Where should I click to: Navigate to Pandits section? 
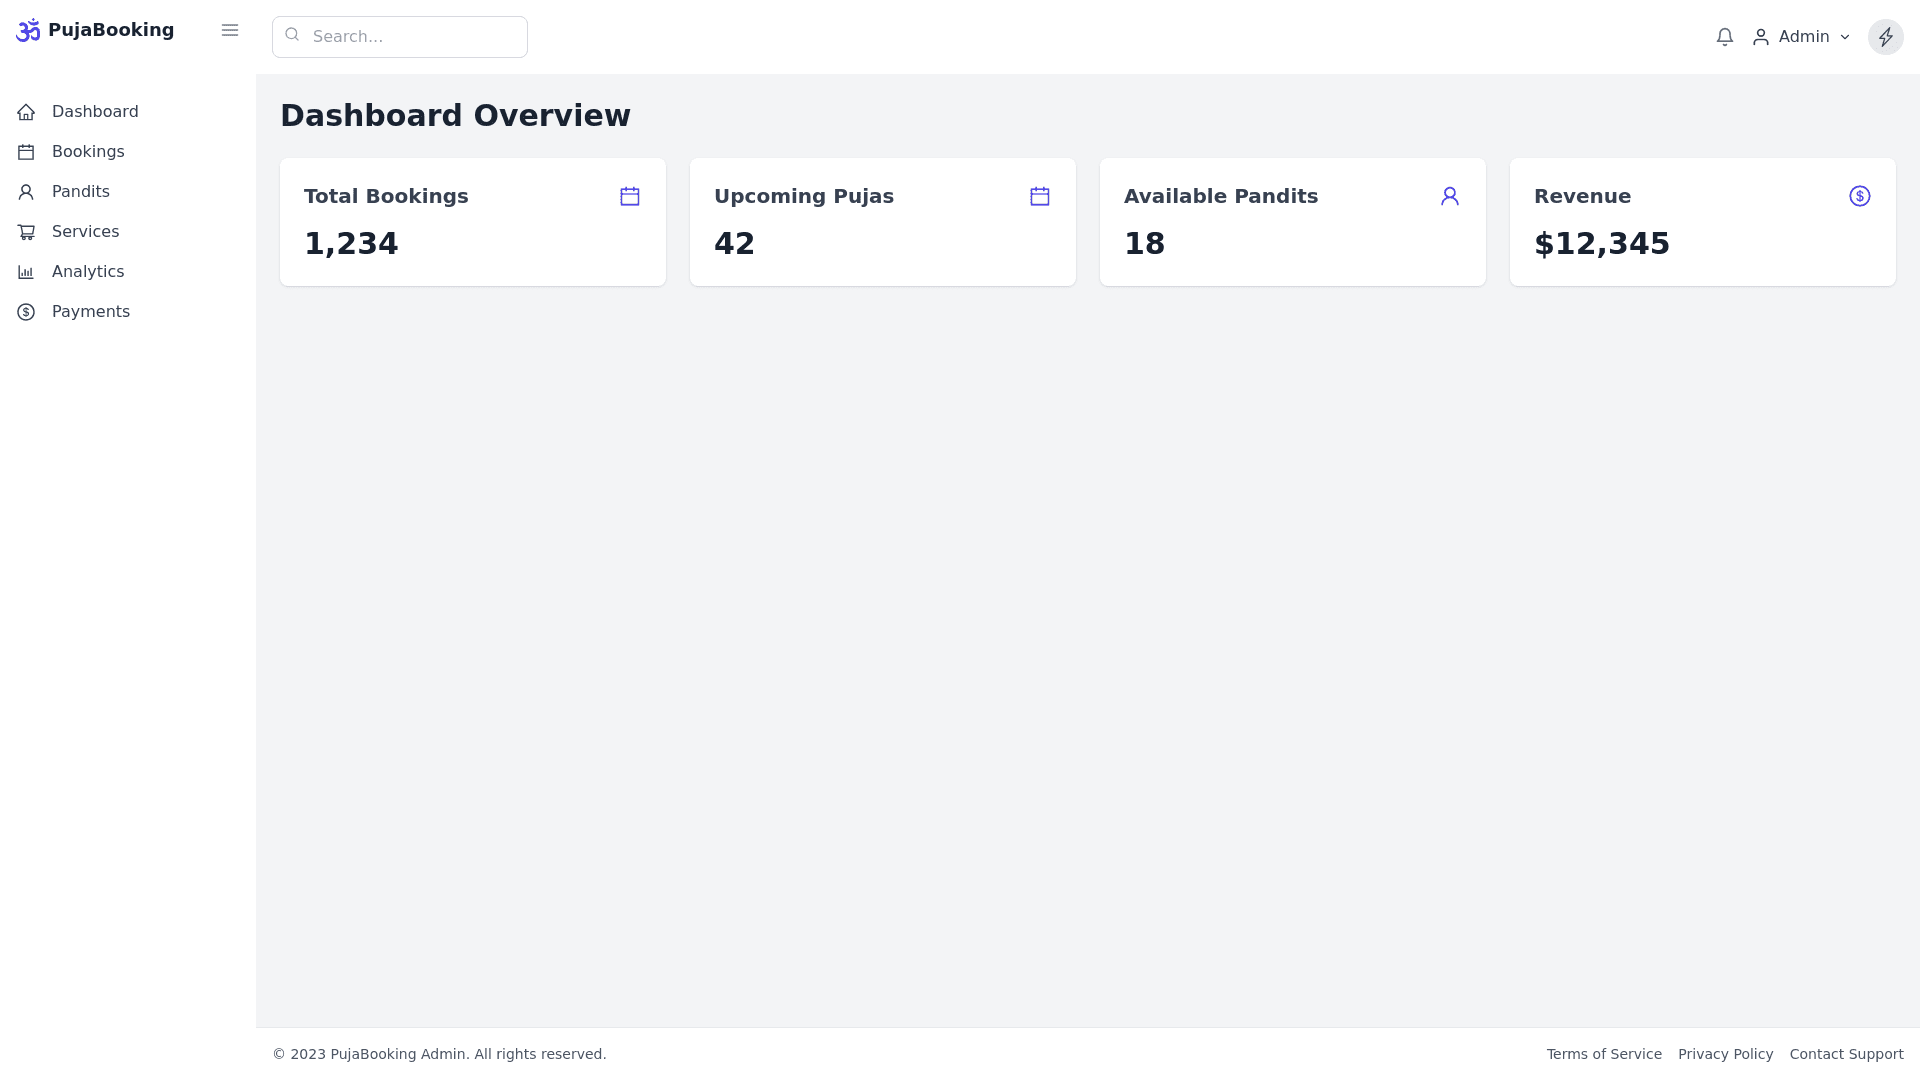click(x=80, y=192)
